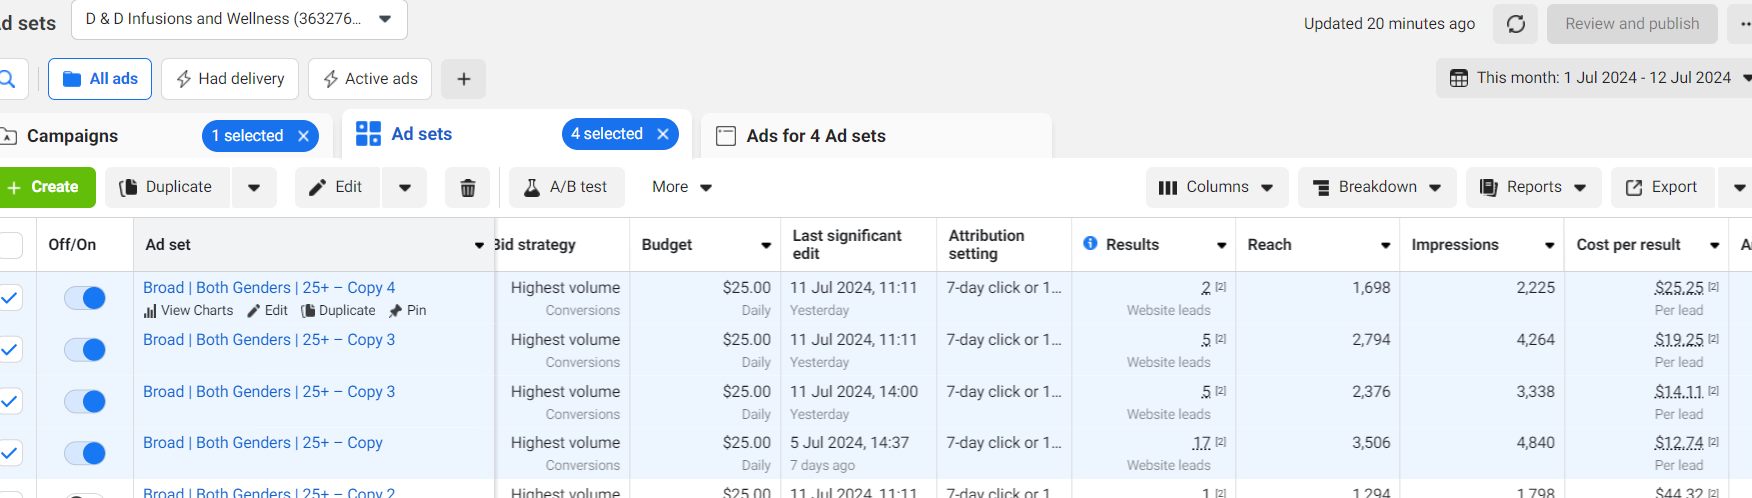Click the trash delete icon
The height and width of the screenshot is (498, 1752).
pyautogui.click(x=467, y=188)
